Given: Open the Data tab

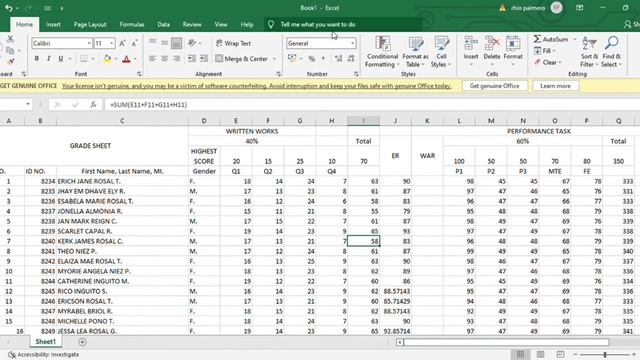Looking at the screenshot, I should [163, 24].
